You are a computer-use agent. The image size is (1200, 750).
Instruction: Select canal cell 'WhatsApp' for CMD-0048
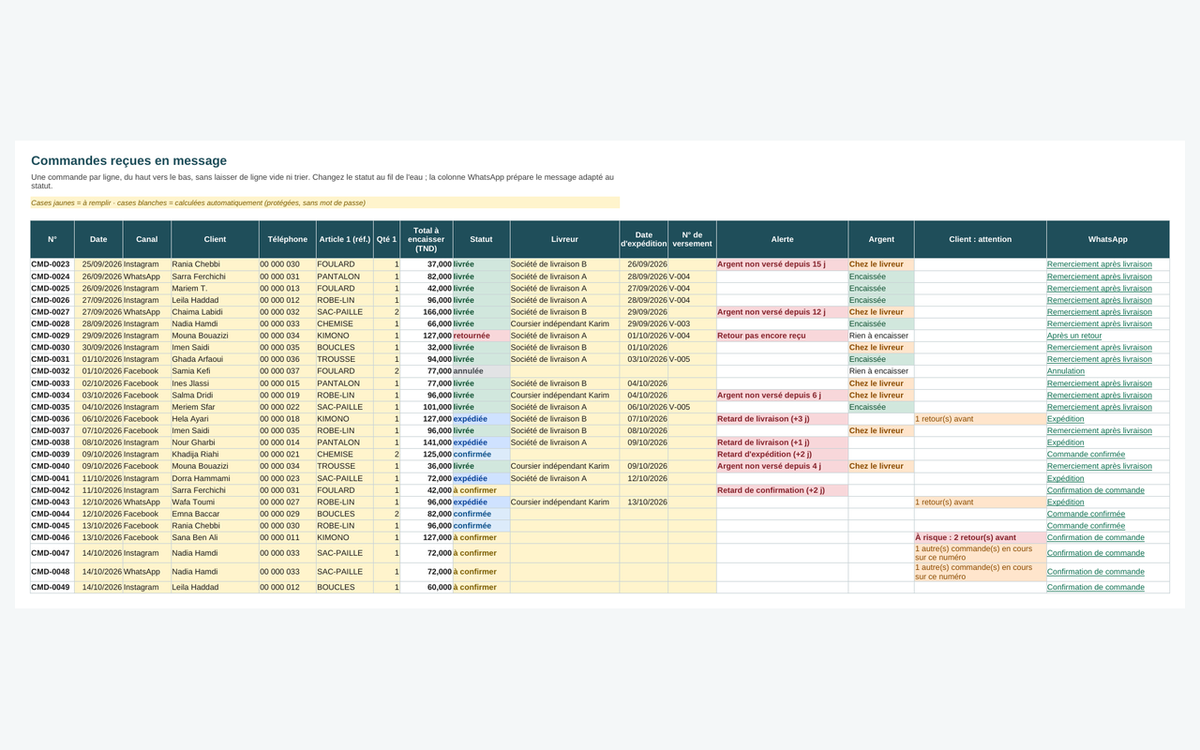[x=147, y=572]
